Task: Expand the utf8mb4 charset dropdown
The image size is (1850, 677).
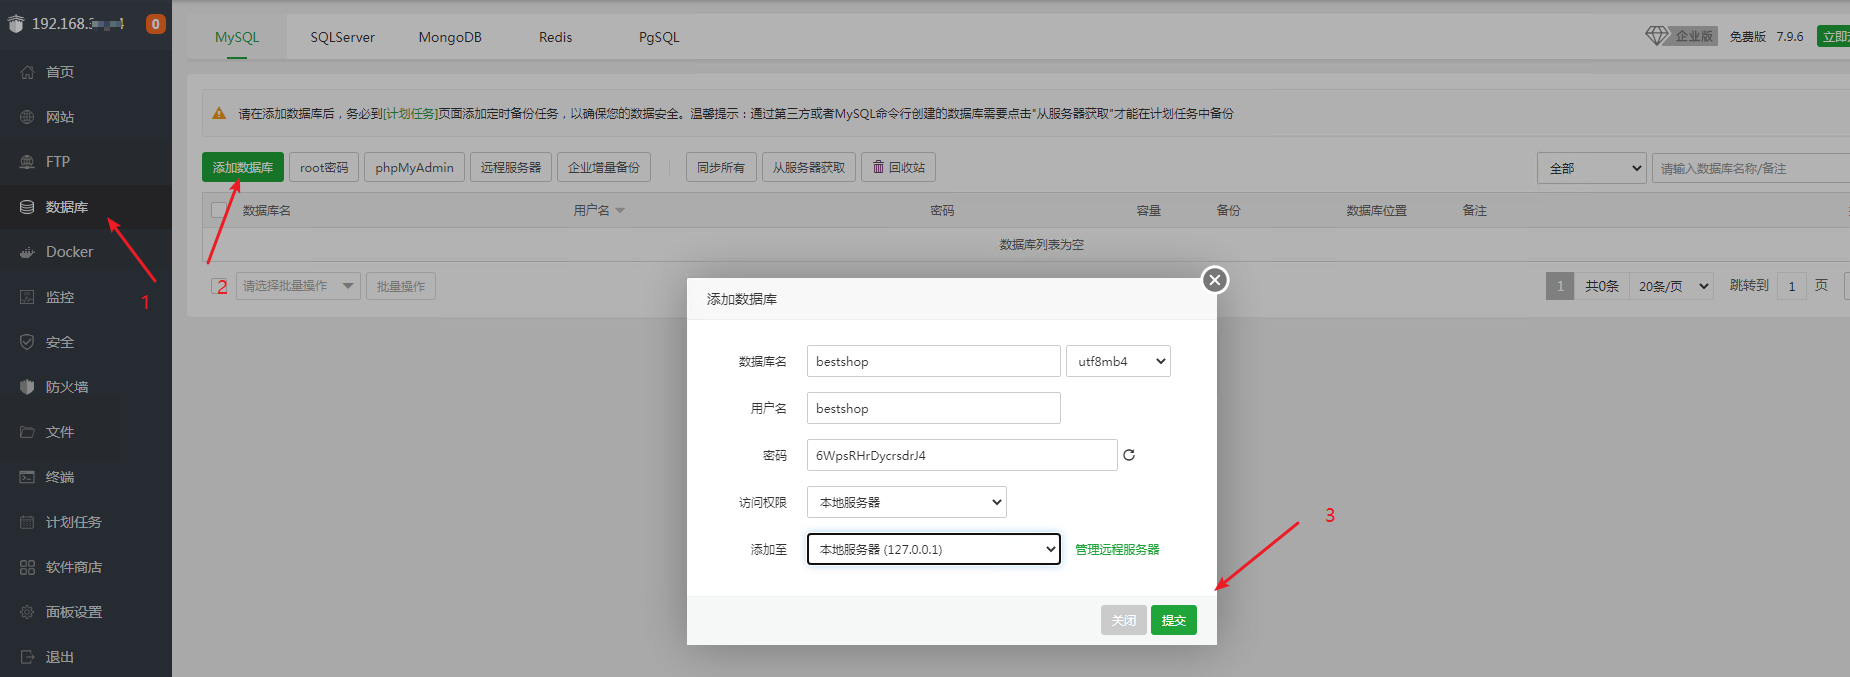Action: (x=1118, y=361)
